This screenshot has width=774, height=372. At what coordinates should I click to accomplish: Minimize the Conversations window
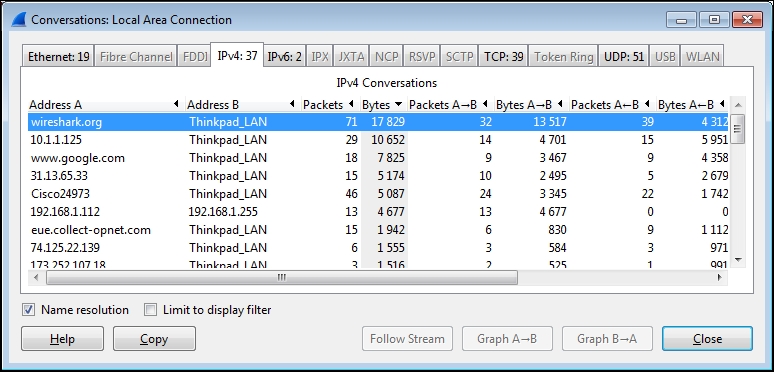coord(682,20)
